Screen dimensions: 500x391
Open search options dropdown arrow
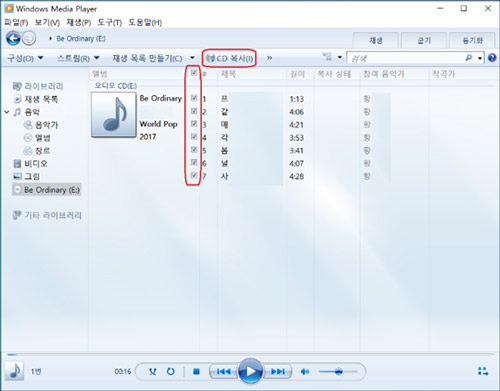[480, 58]
